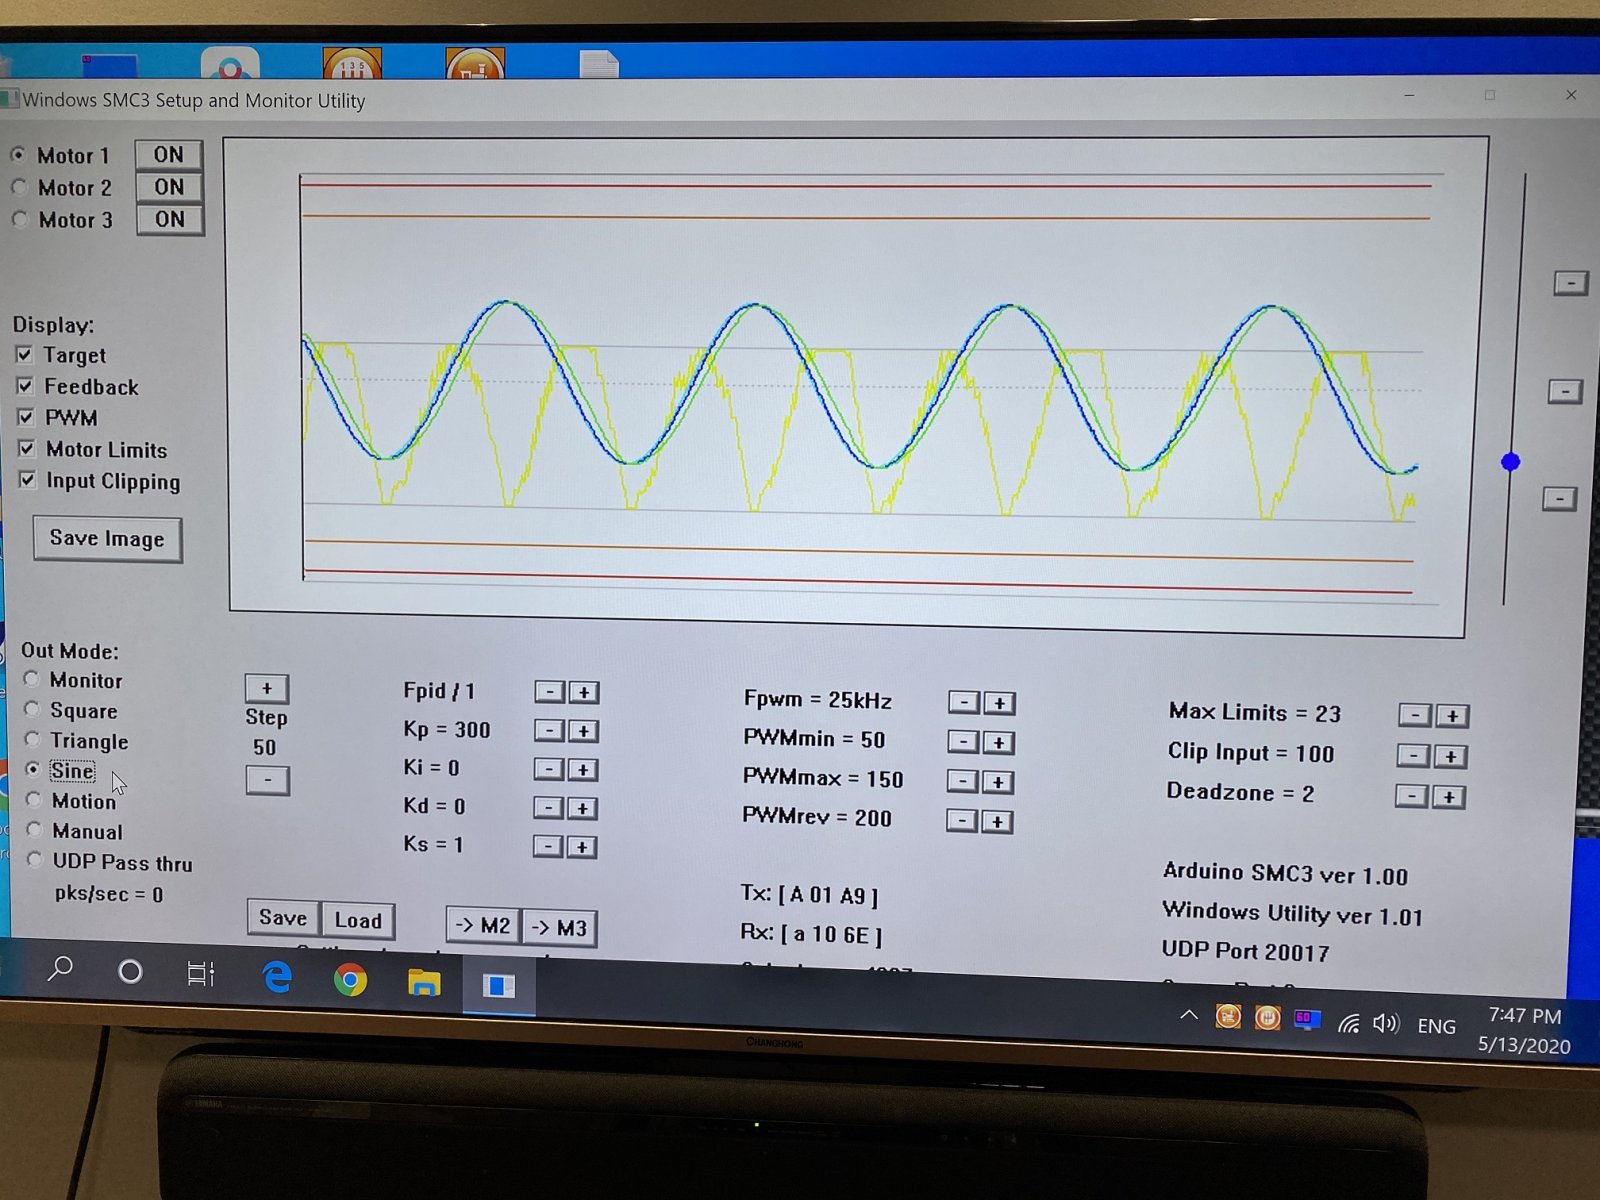This screenshot has width=1600, height=1200.
Task: Increase Kd value
Action: 582,808
